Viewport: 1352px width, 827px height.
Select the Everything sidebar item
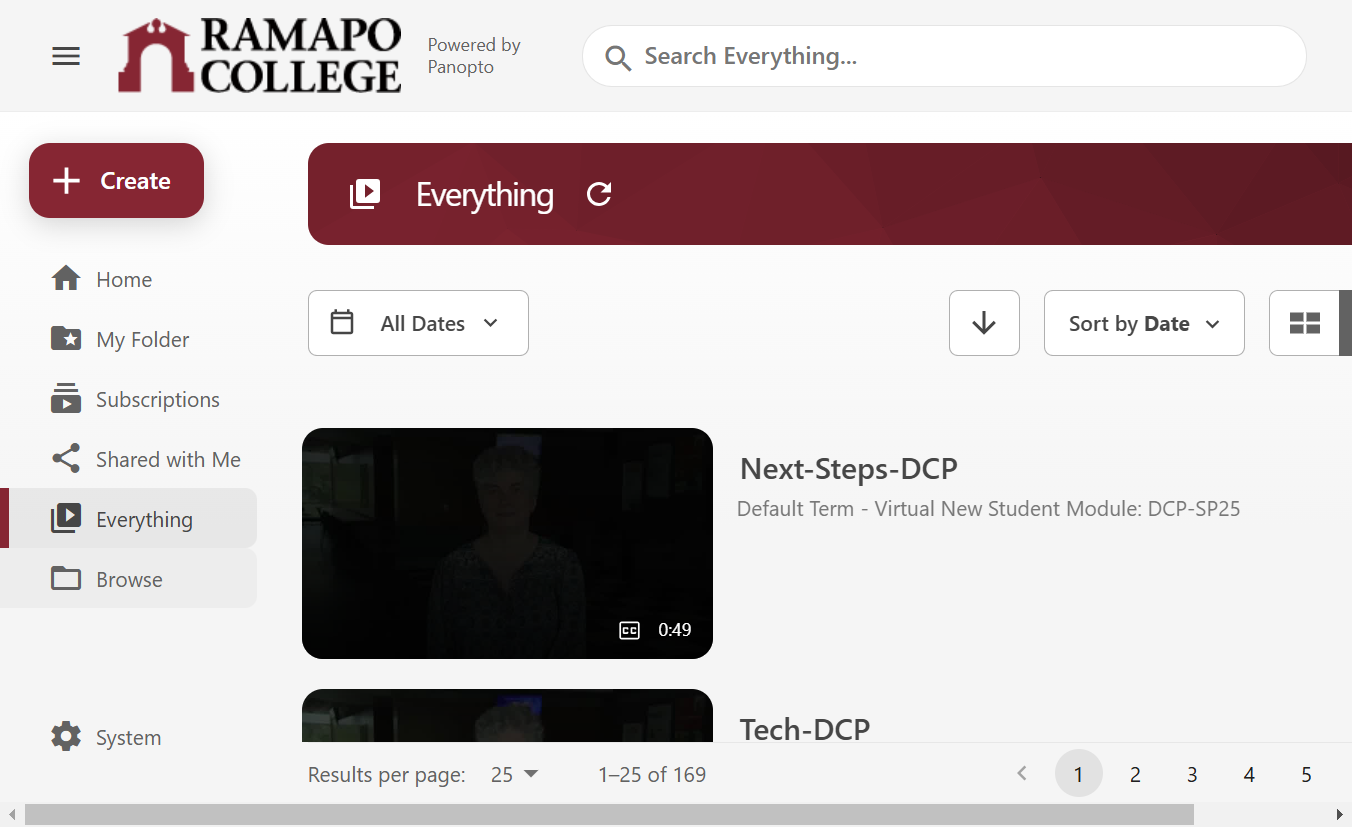click(128, 518)
